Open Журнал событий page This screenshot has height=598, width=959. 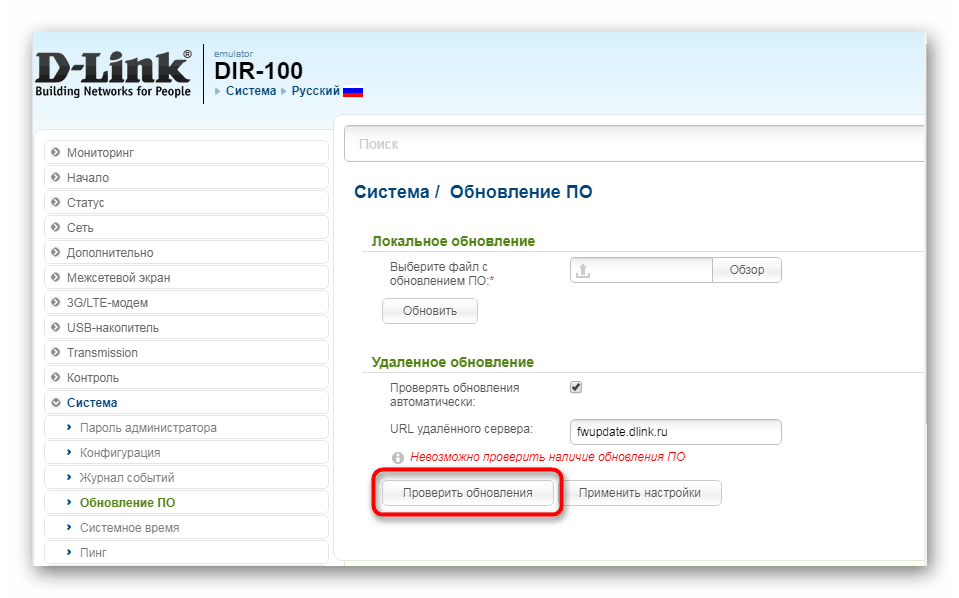coord(187,478)
